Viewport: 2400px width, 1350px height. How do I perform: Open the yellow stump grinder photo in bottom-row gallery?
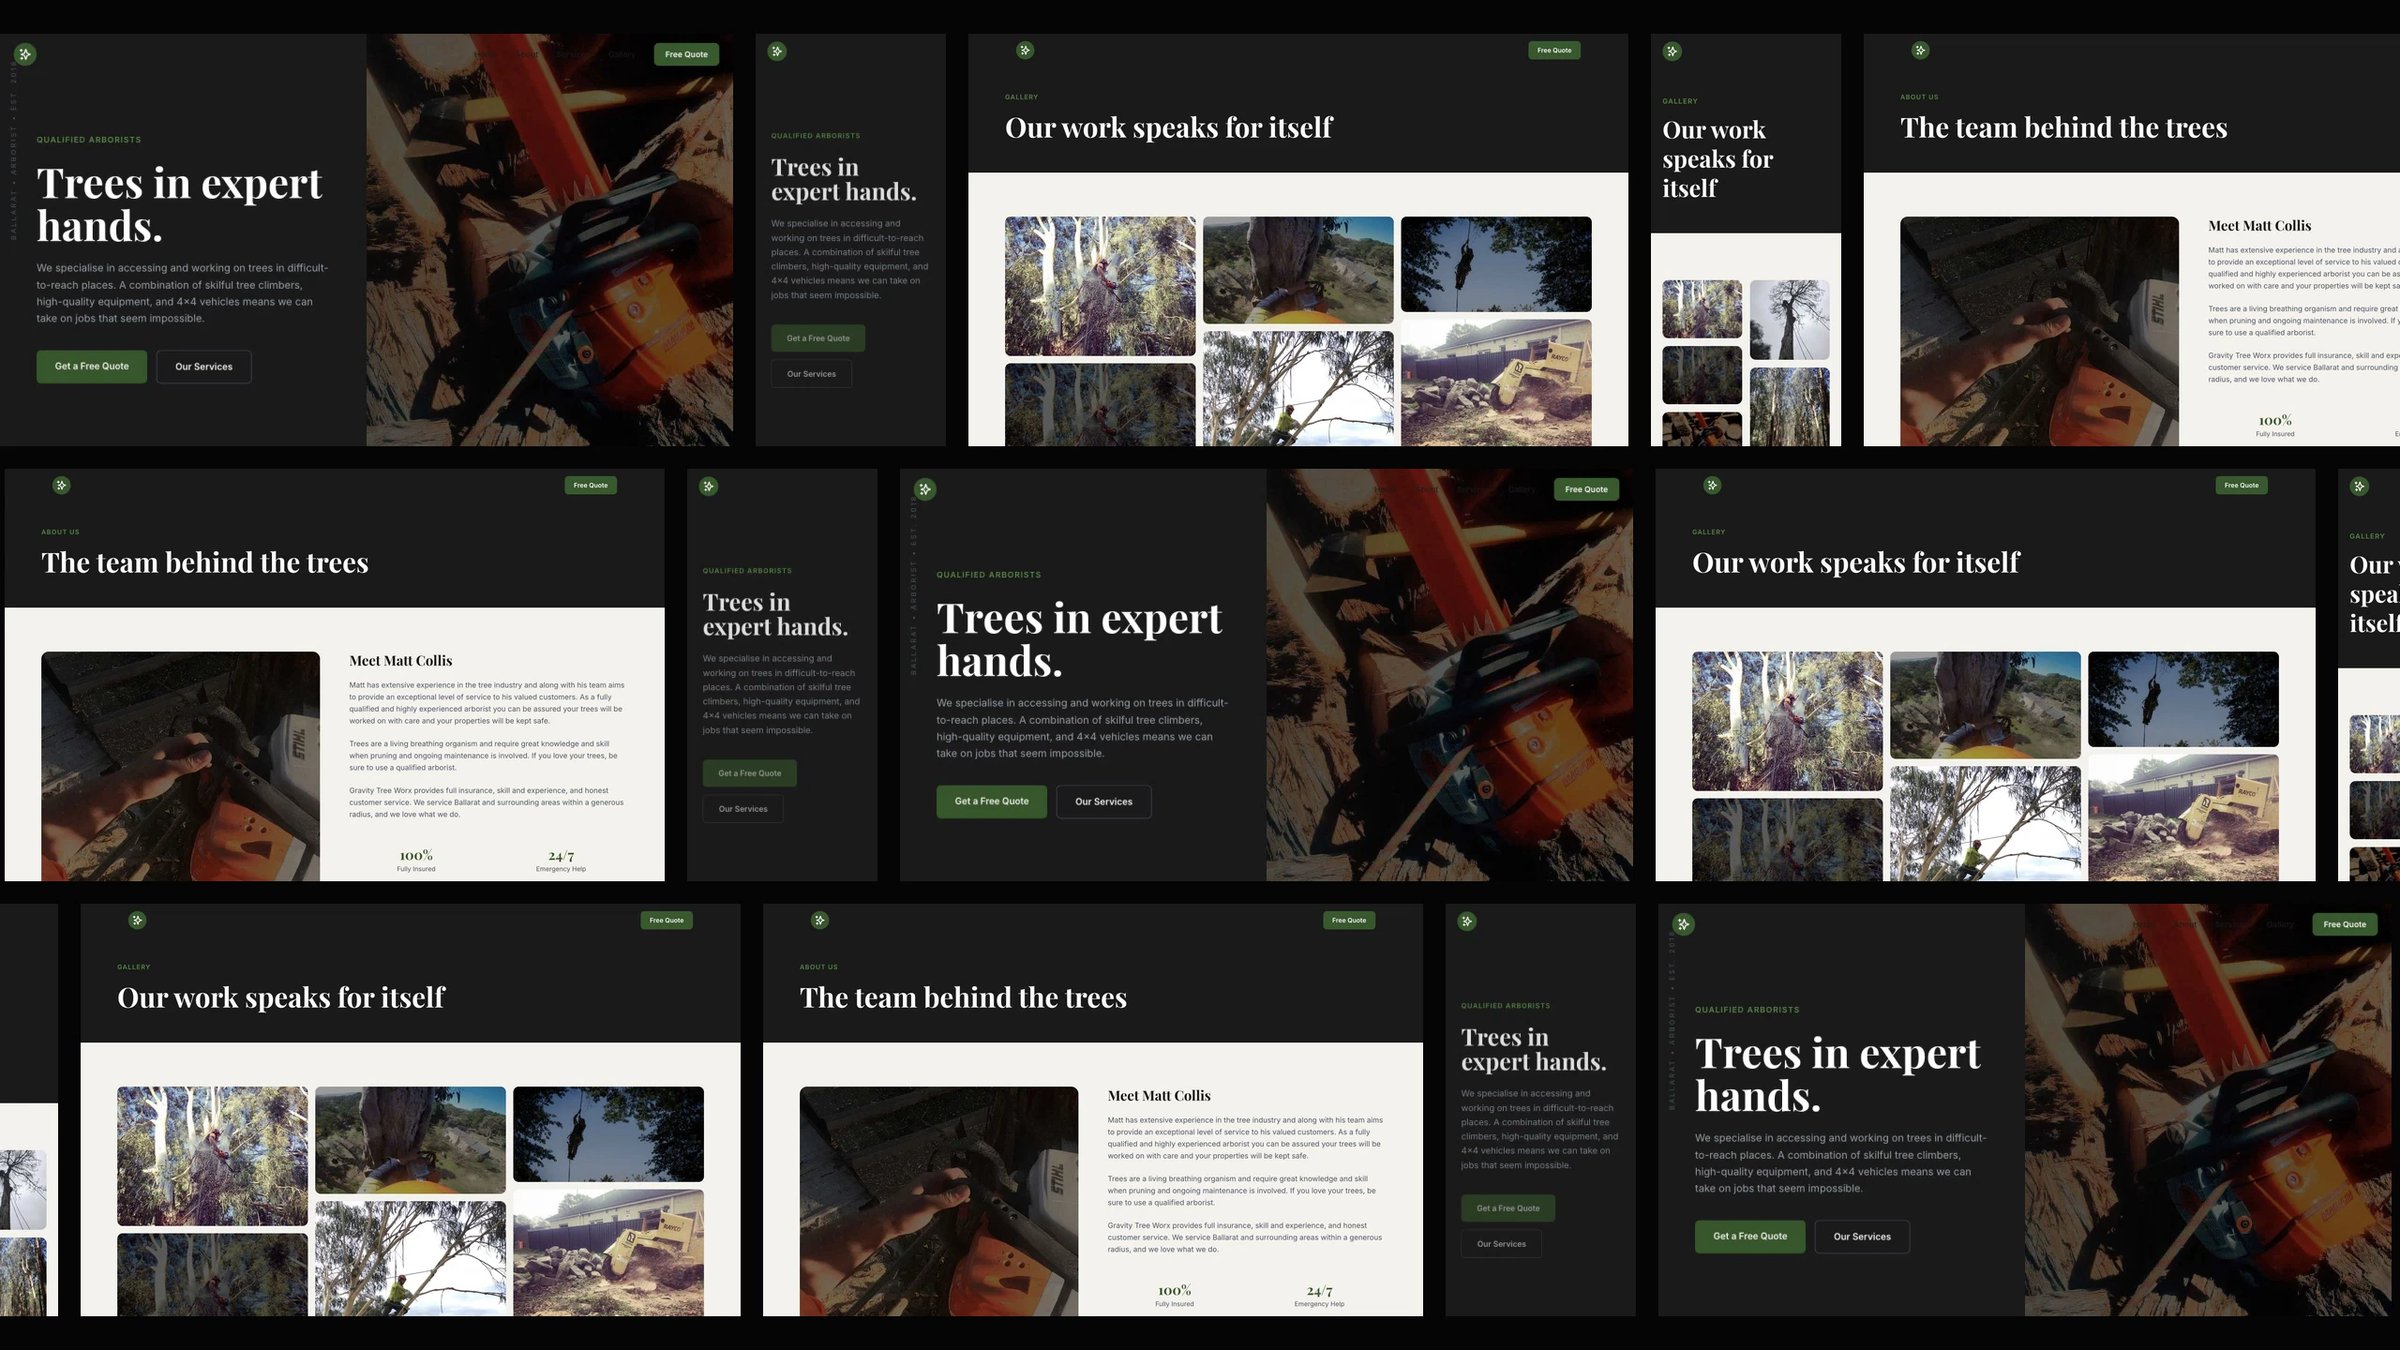608,1253
